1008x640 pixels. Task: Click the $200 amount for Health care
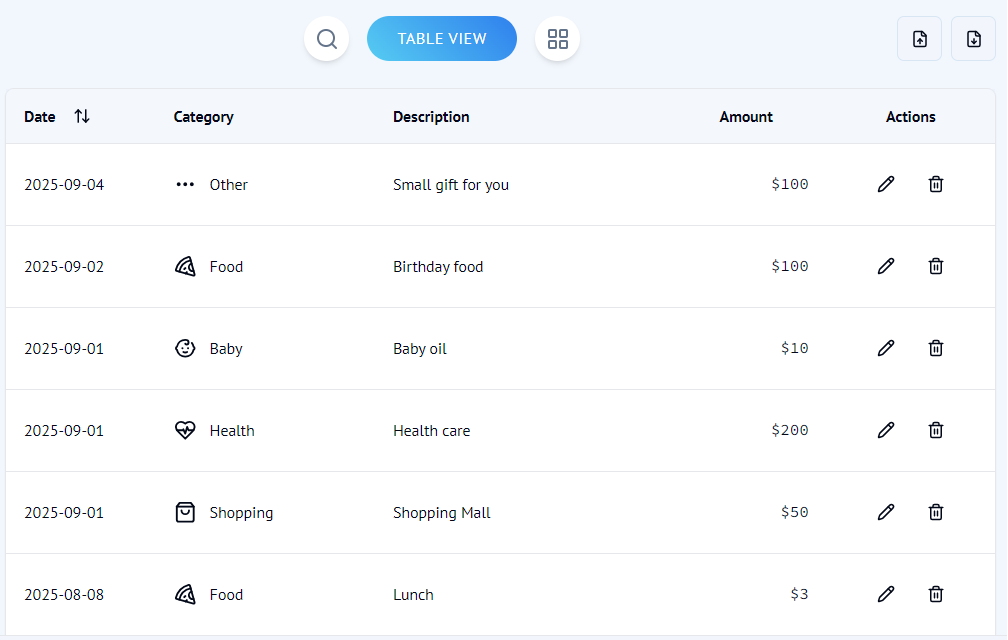tap(789, 430)
